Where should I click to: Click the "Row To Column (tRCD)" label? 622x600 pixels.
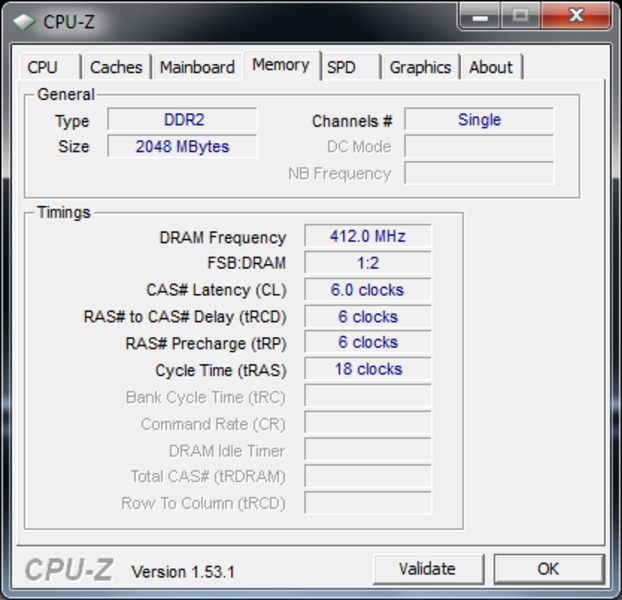tap(203, 504)
